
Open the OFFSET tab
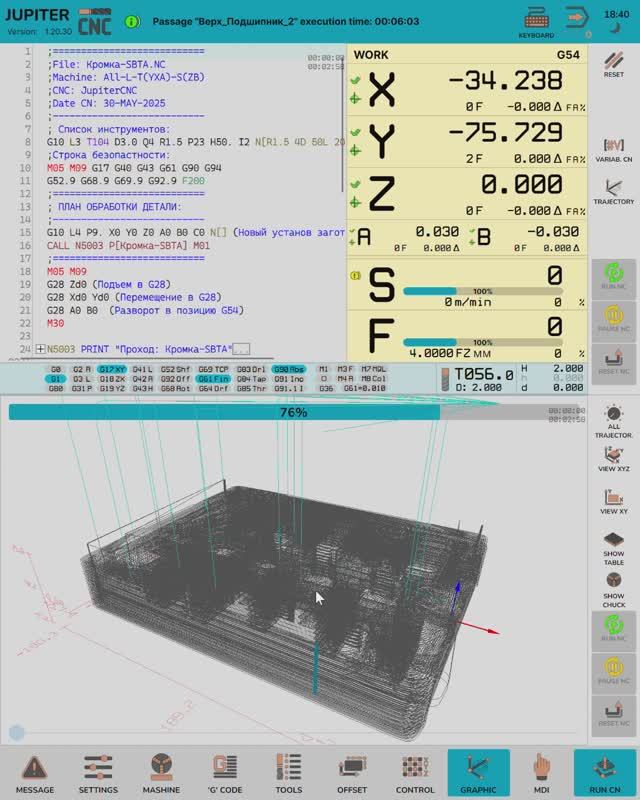[352, 773]
